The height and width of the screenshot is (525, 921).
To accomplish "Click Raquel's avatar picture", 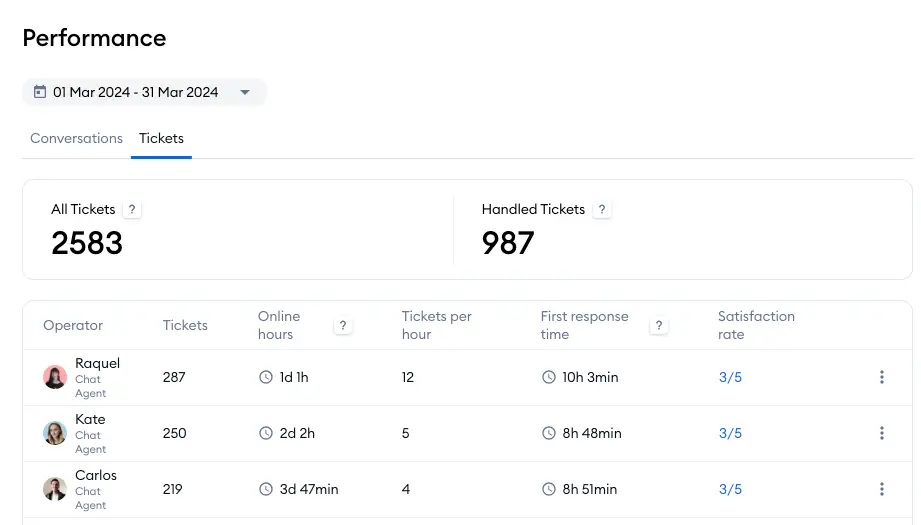I will [55, 377].
